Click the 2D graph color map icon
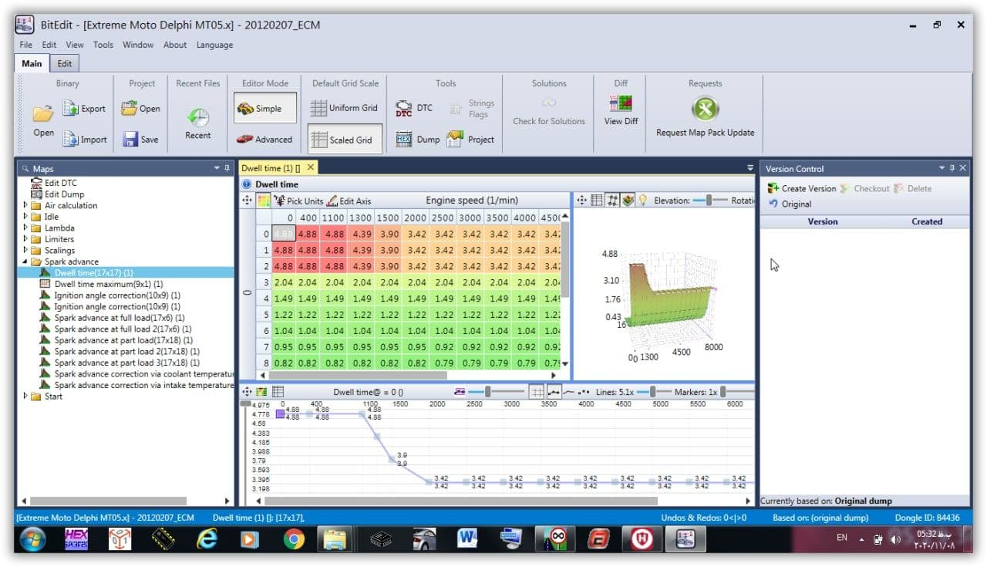 coord(262,392)
